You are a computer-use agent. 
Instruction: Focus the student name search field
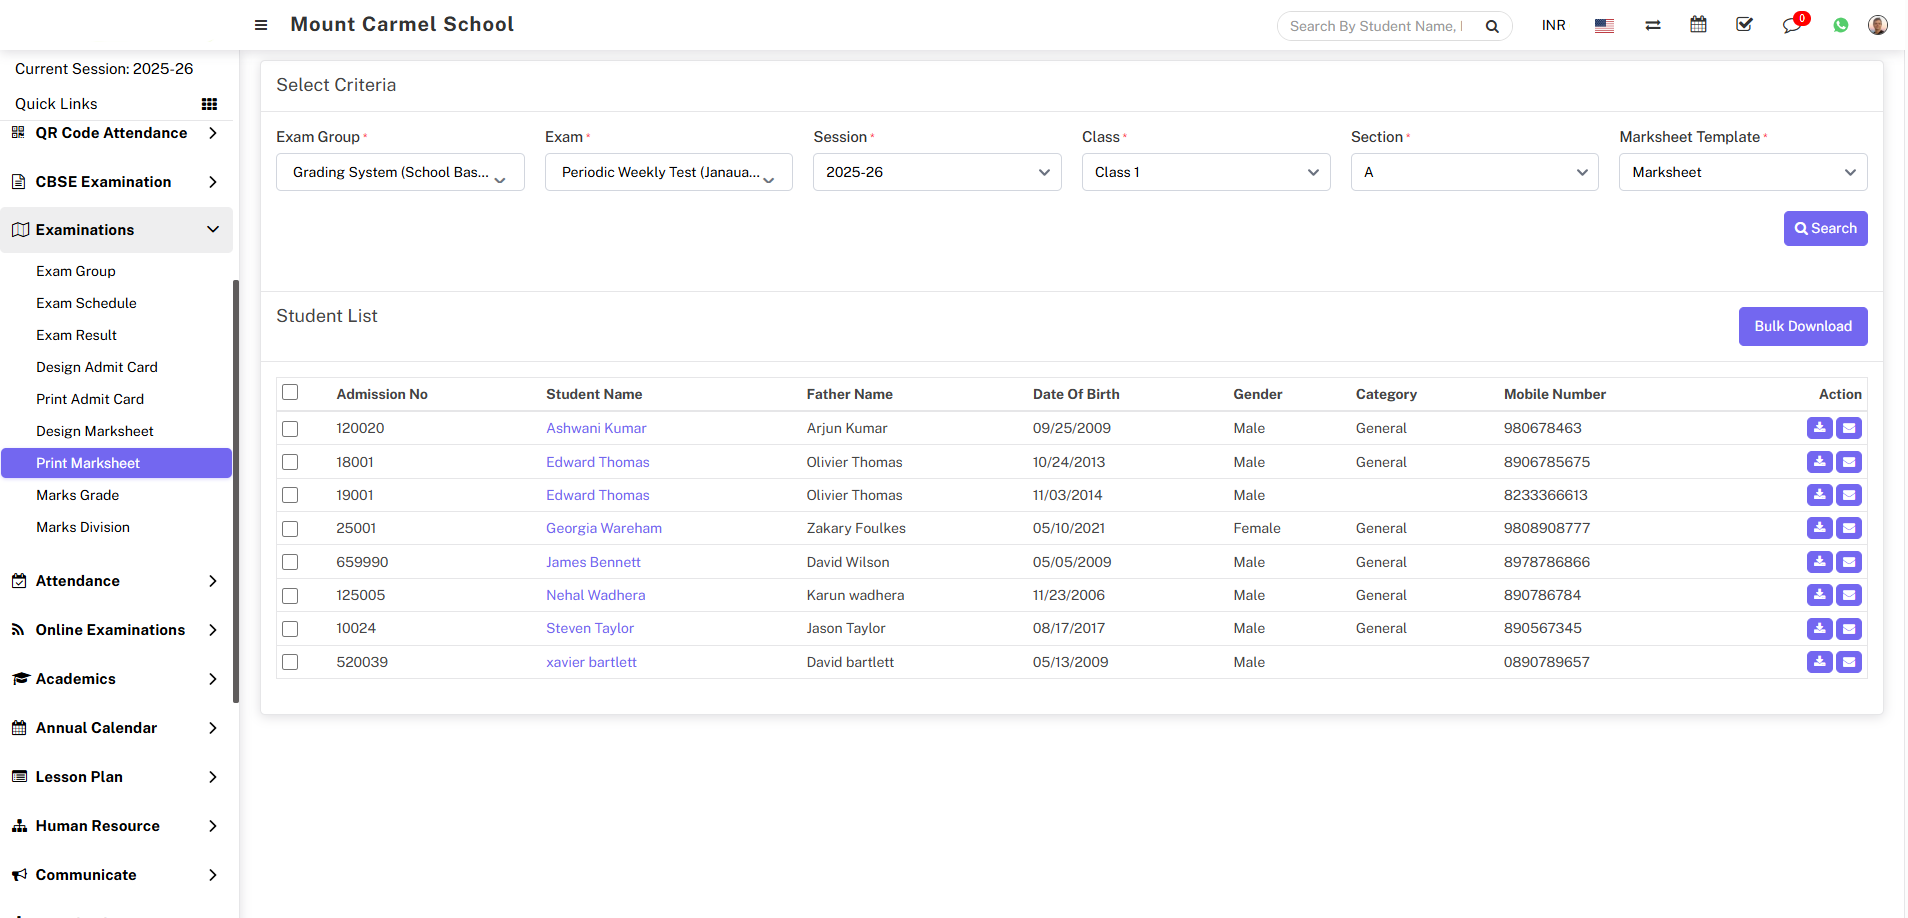[1376, 26]
